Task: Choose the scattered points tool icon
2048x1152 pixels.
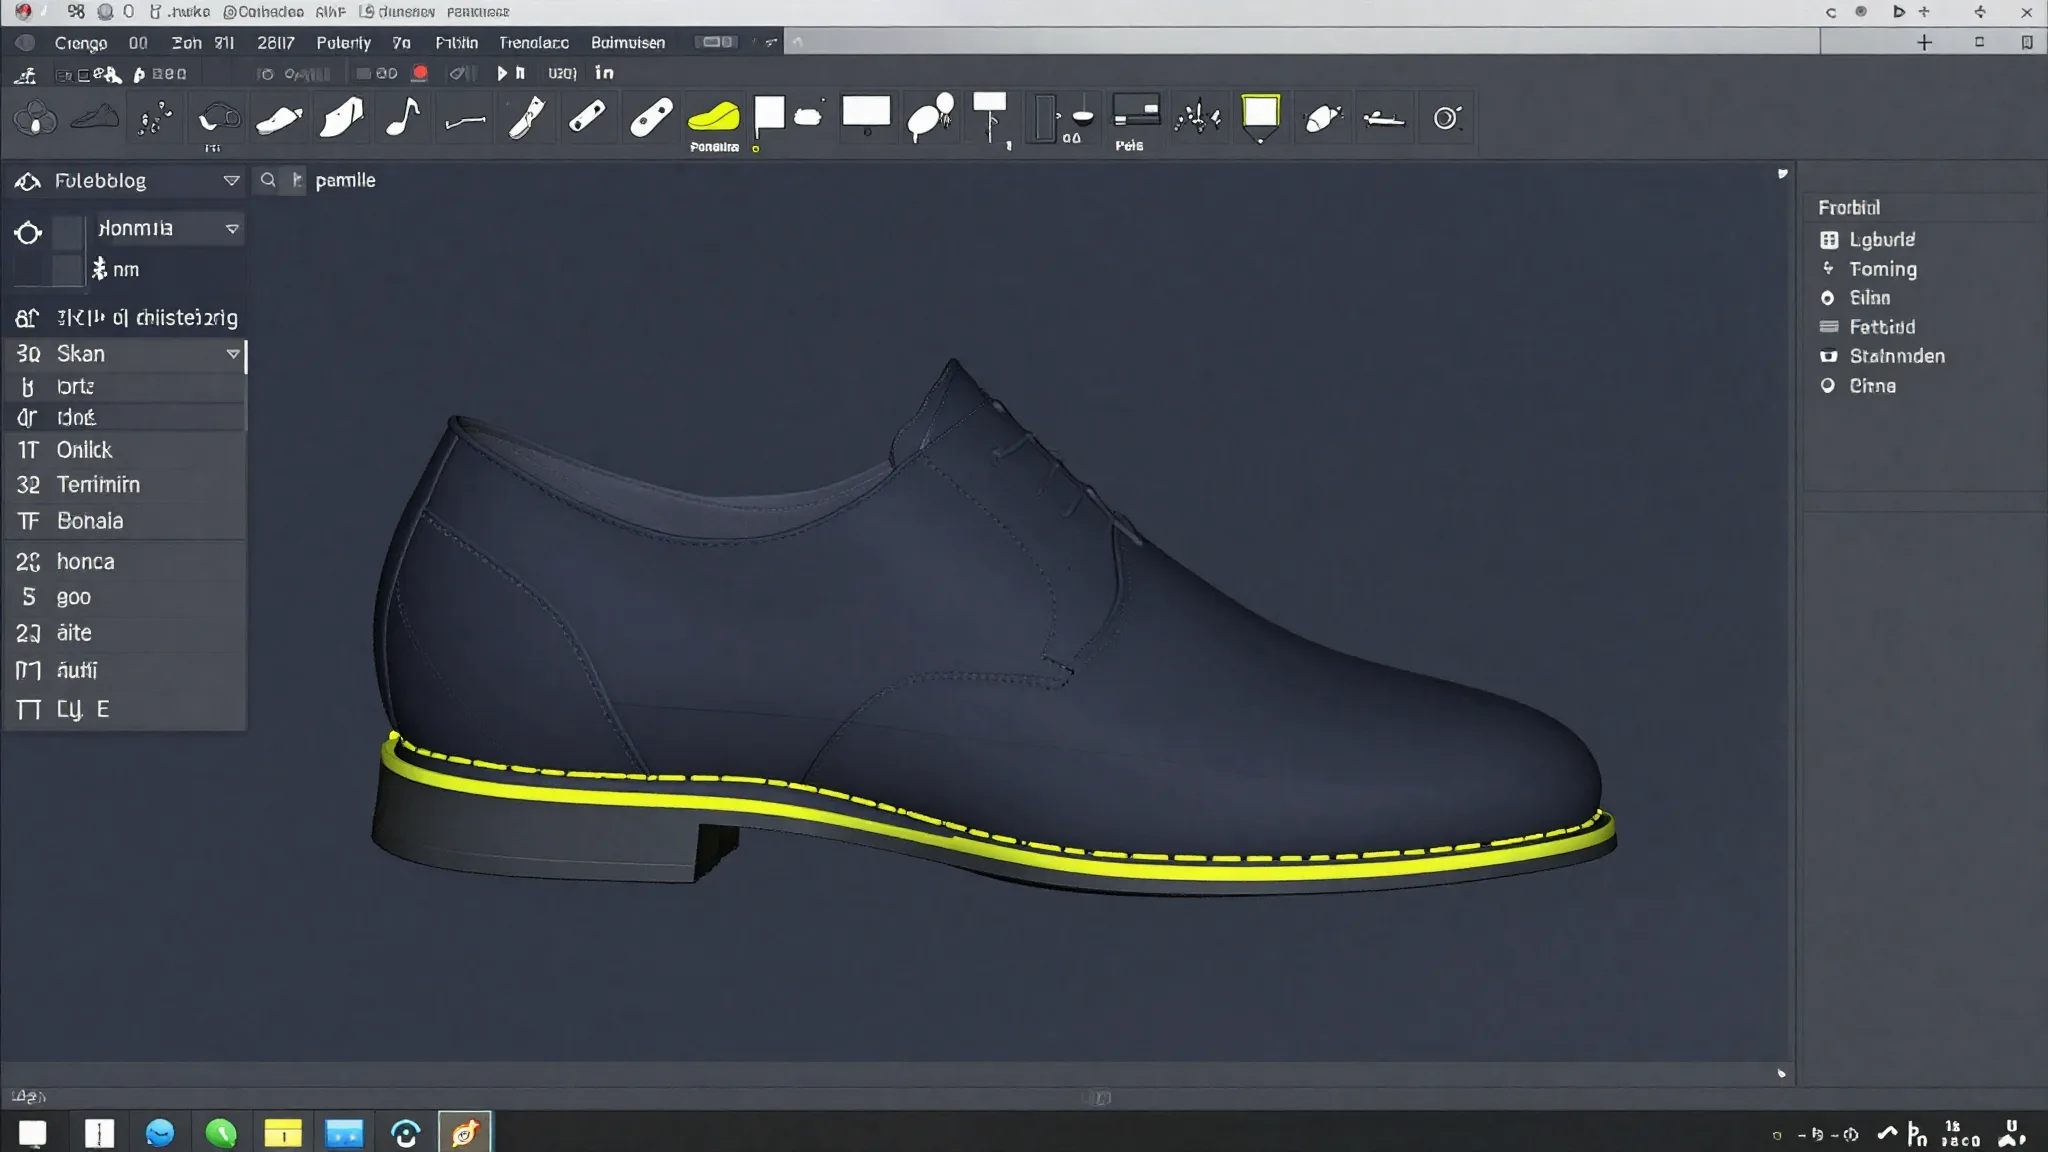Action: 155,119
